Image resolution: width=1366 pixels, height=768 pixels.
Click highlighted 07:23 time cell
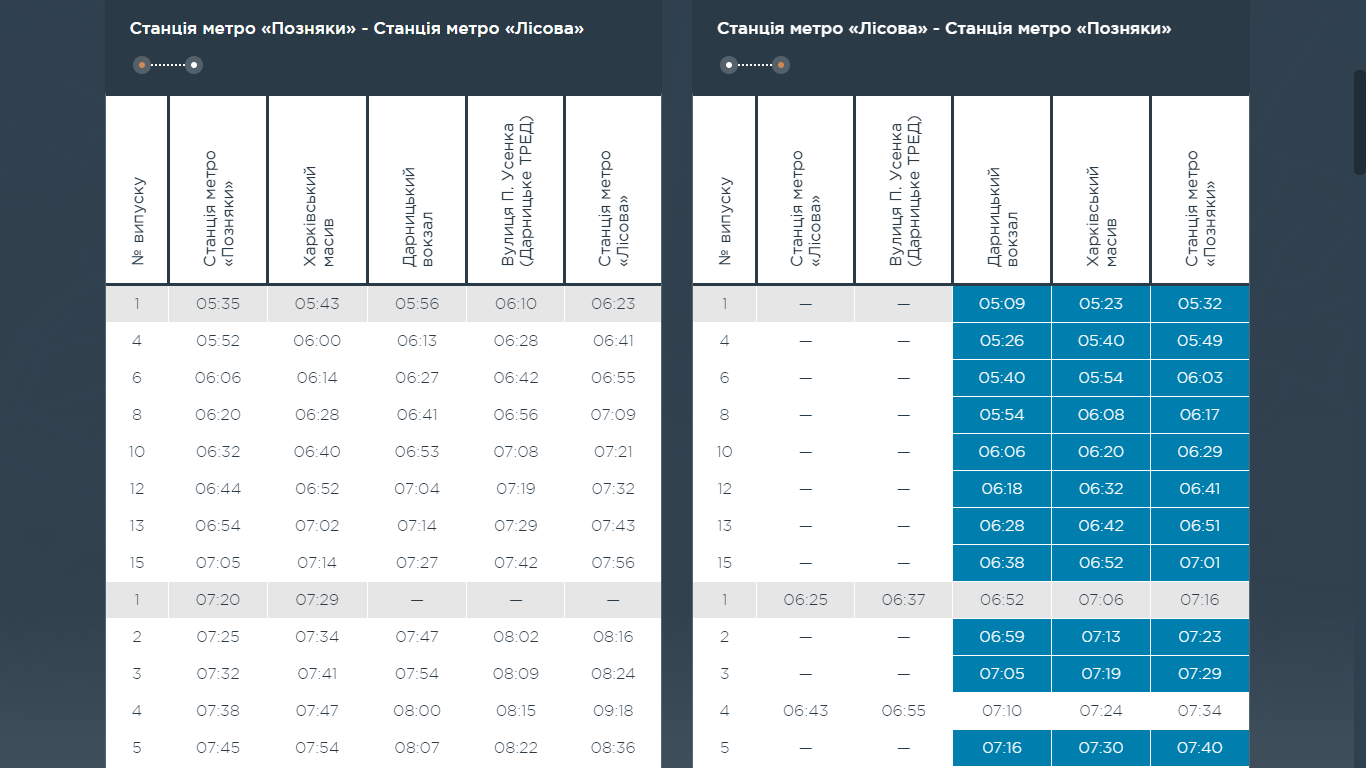point(1200,637)
